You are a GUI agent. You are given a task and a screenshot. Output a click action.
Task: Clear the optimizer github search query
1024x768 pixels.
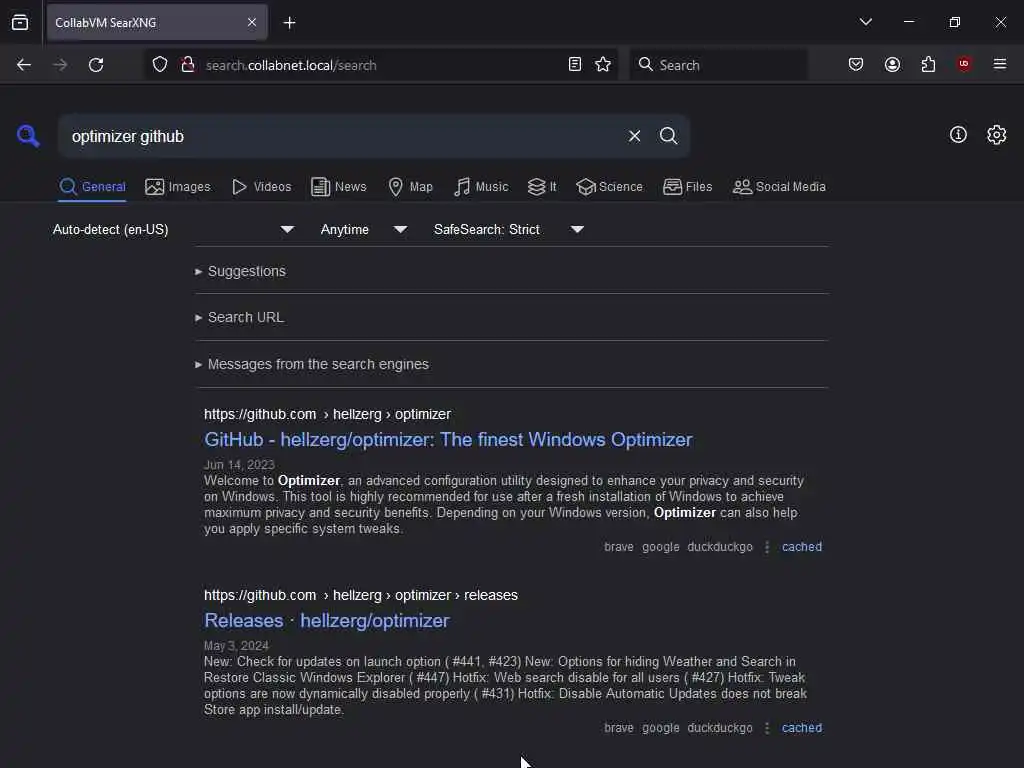634,136
